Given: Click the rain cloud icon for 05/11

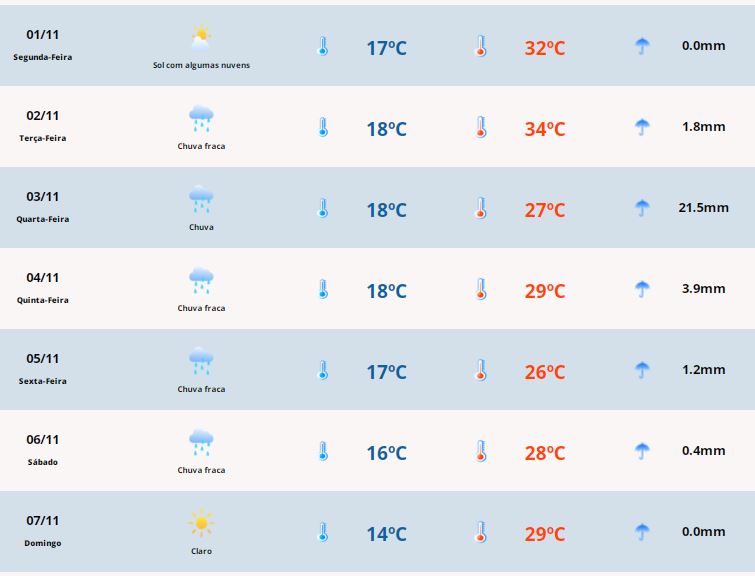Looking at the screenshot, I should click(x=201, y=362).
